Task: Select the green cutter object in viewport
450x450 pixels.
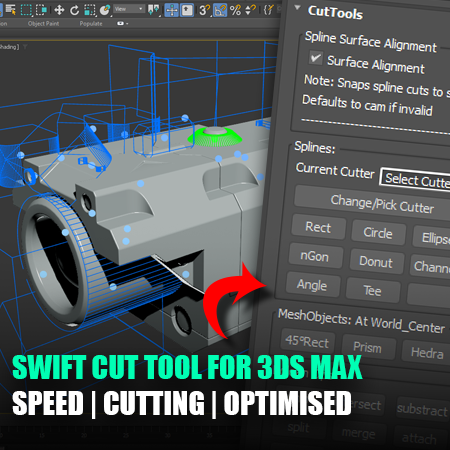Action: point(214,136)
